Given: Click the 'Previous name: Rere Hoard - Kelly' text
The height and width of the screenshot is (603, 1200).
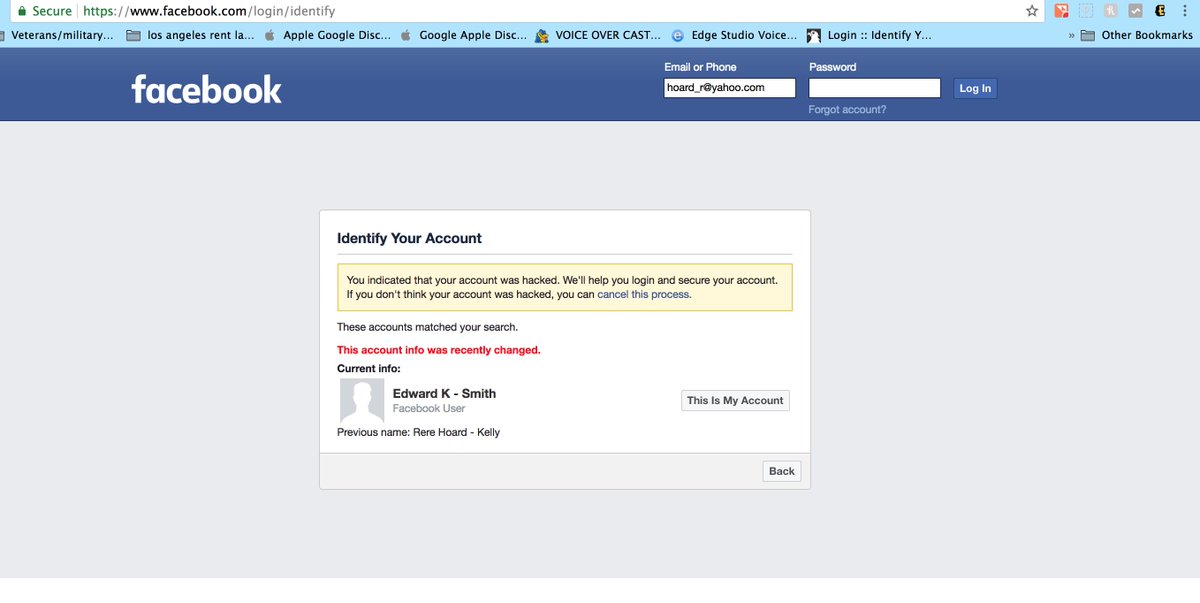Looking at the screenshot, I should point(418,432).
